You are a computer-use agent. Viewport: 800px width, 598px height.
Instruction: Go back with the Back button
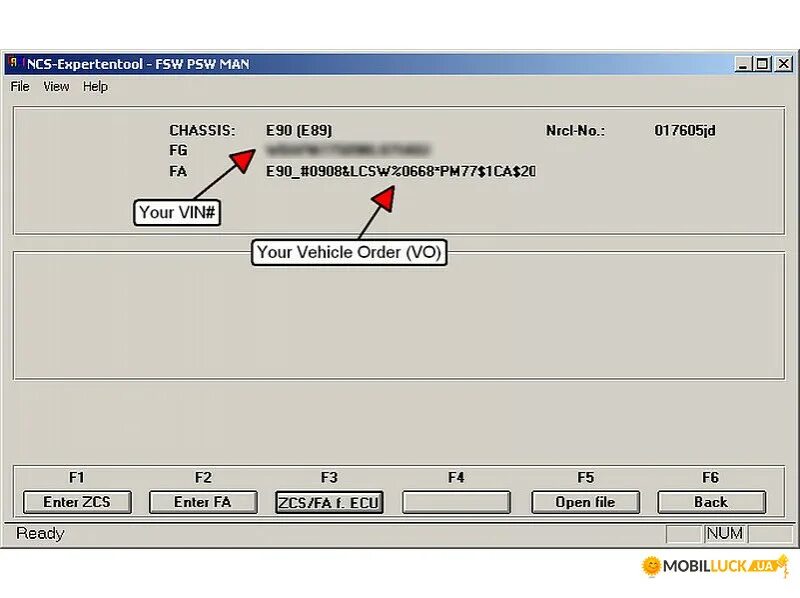click(x=711, y=502)
